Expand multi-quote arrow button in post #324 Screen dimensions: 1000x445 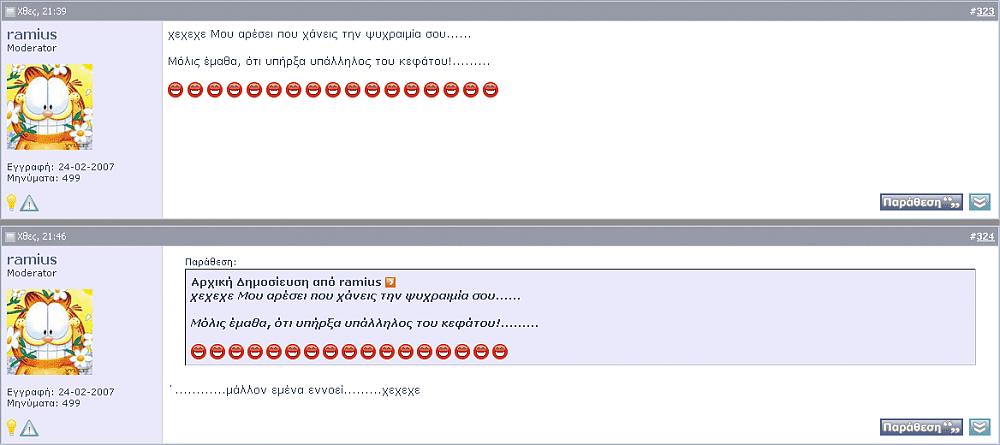click(980, 427)
